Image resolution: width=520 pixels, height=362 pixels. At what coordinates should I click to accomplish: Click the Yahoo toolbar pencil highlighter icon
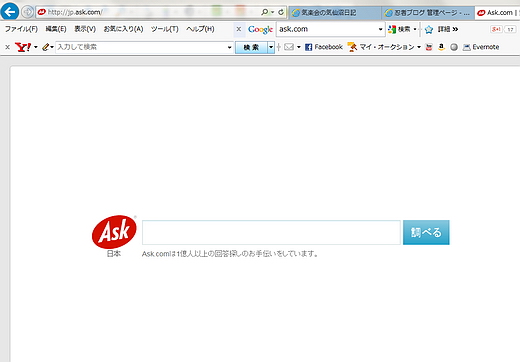45,47
